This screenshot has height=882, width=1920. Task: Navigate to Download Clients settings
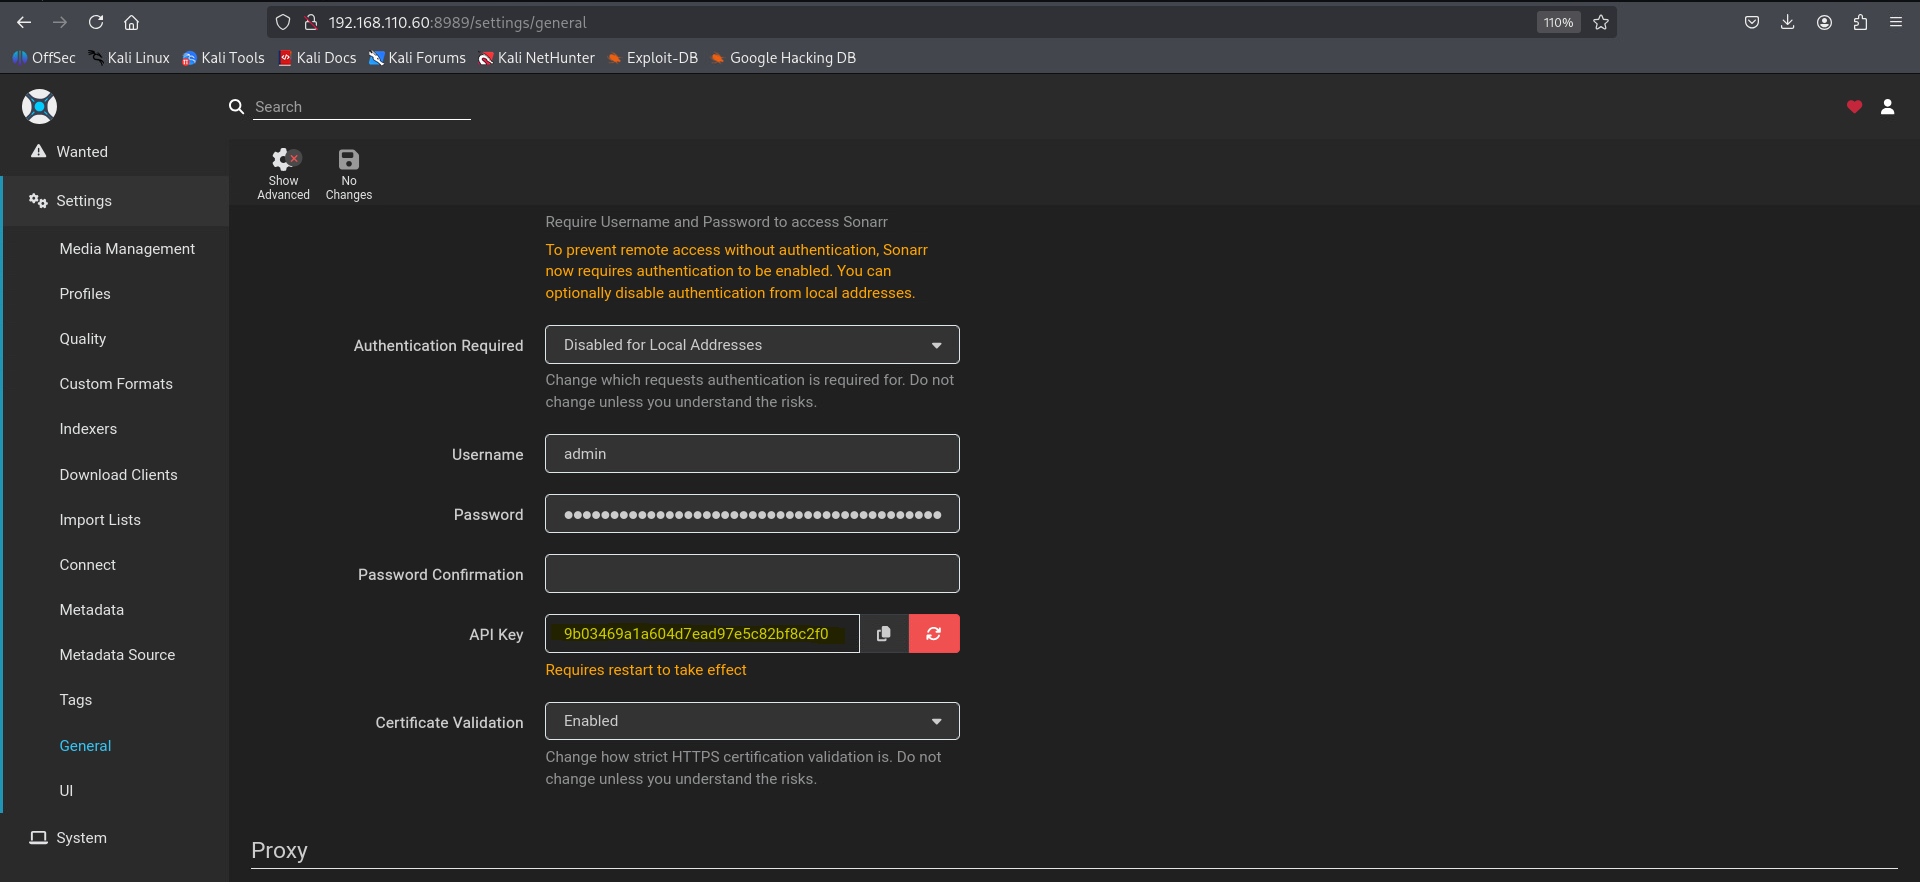tap(118, 475)
